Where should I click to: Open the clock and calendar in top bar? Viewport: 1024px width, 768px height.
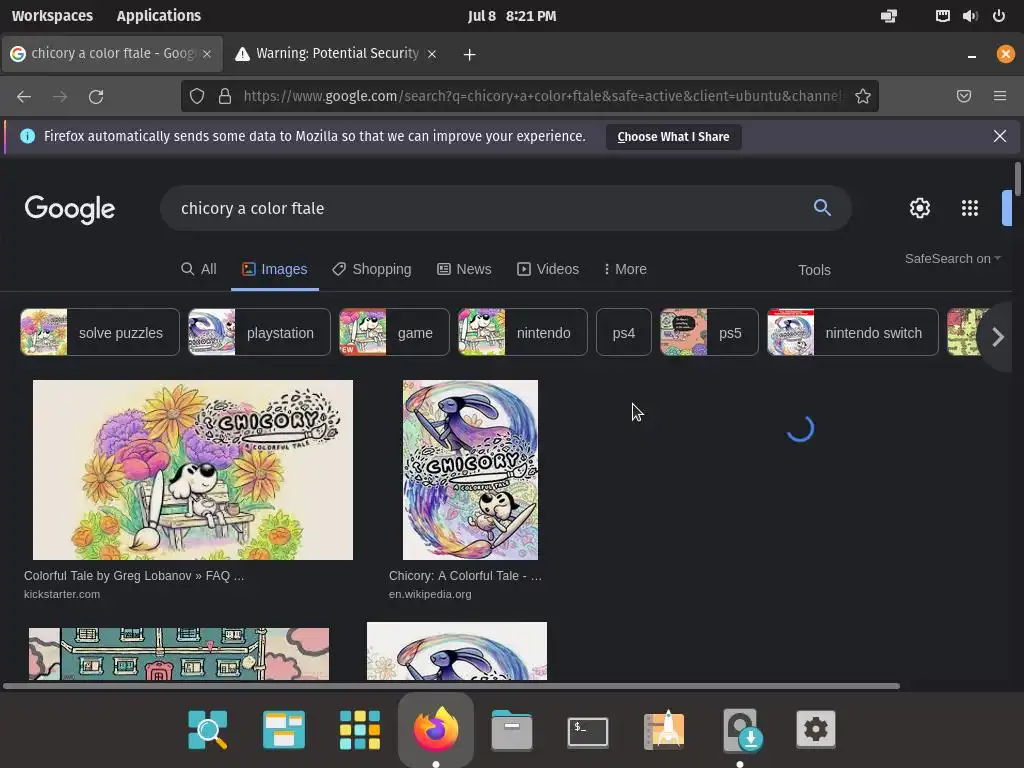point(512,16)
